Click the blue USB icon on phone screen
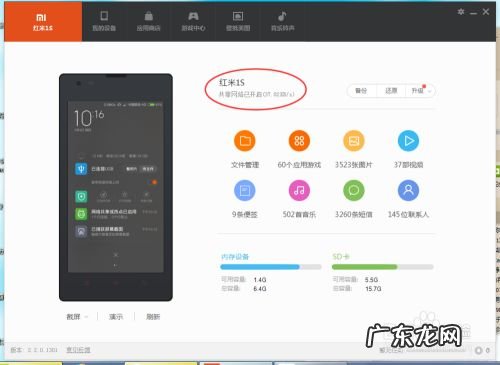 (x=81, y=169)
